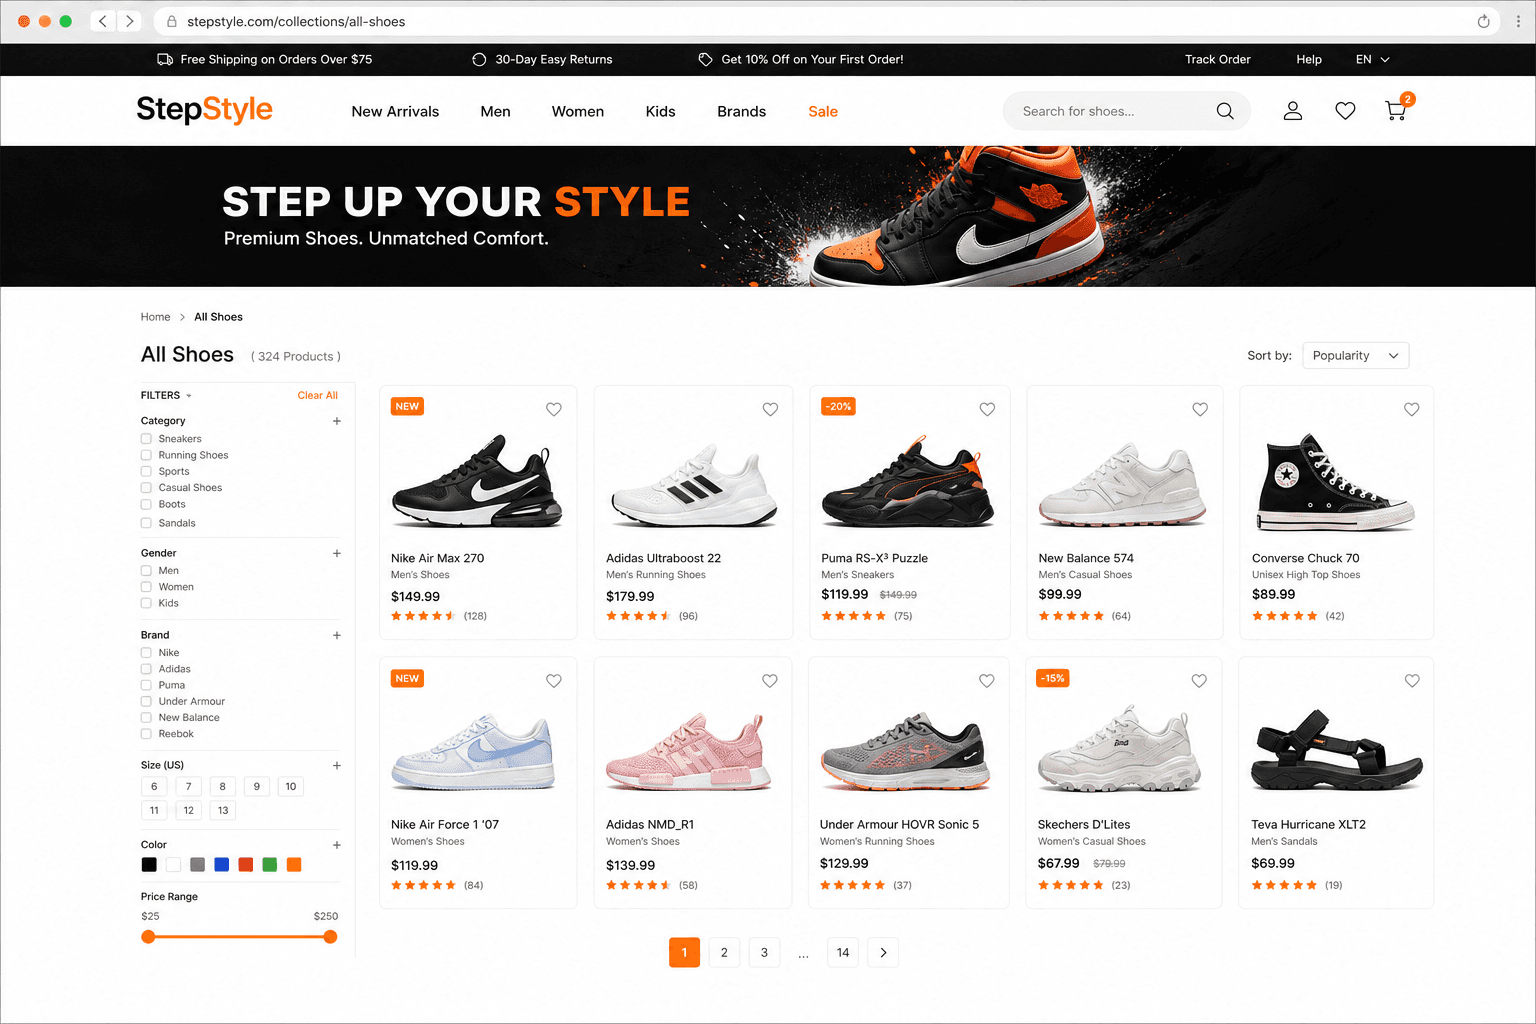This screenshot has height=1024, width=1536.
Task: Click the StepStyle logo
Action: point(204,109)
